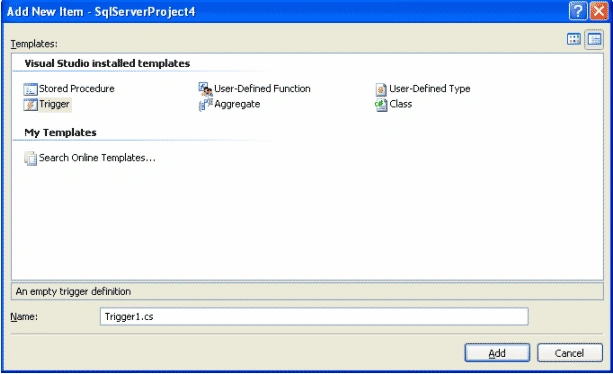Open the dialog help question mark button

(x=578, y=11)
